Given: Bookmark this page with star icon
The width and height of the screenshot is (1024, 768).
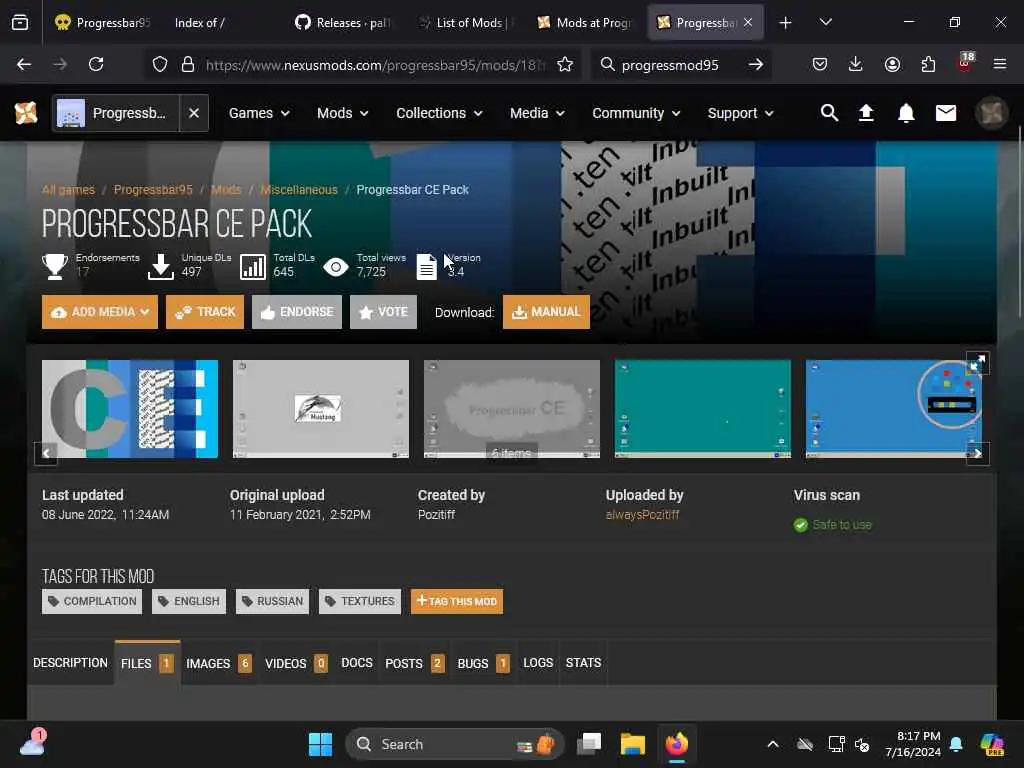Looking at the screenshot, I should [x=565, y=64].
